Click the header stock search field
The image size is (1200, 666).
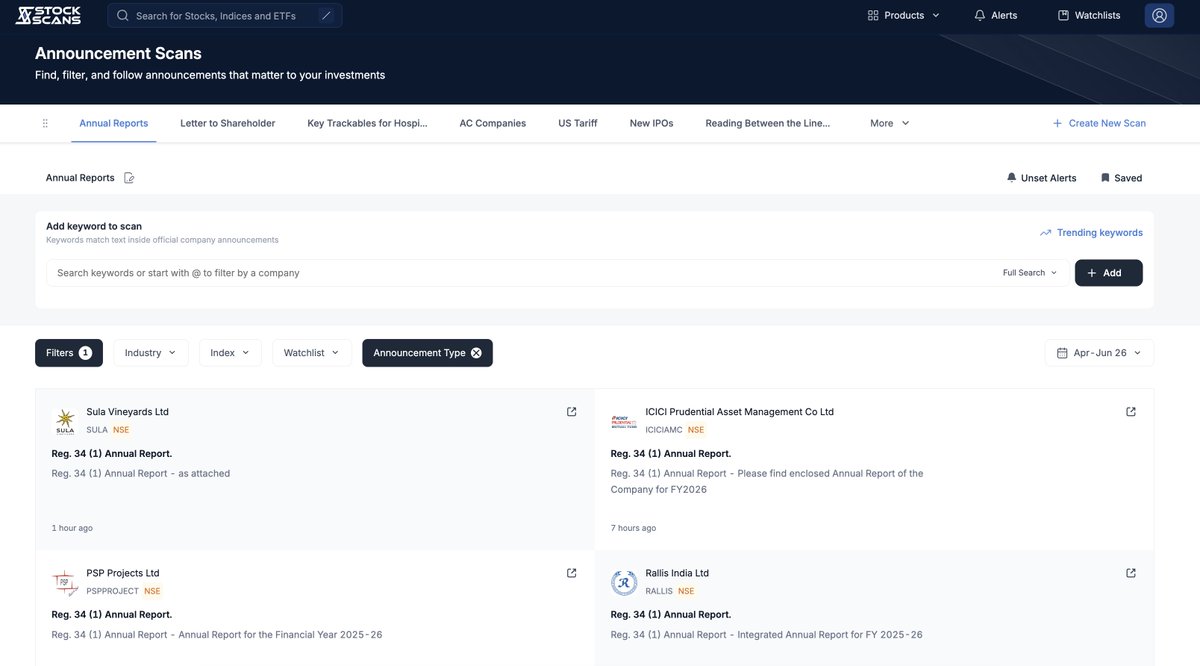(224, 15)
